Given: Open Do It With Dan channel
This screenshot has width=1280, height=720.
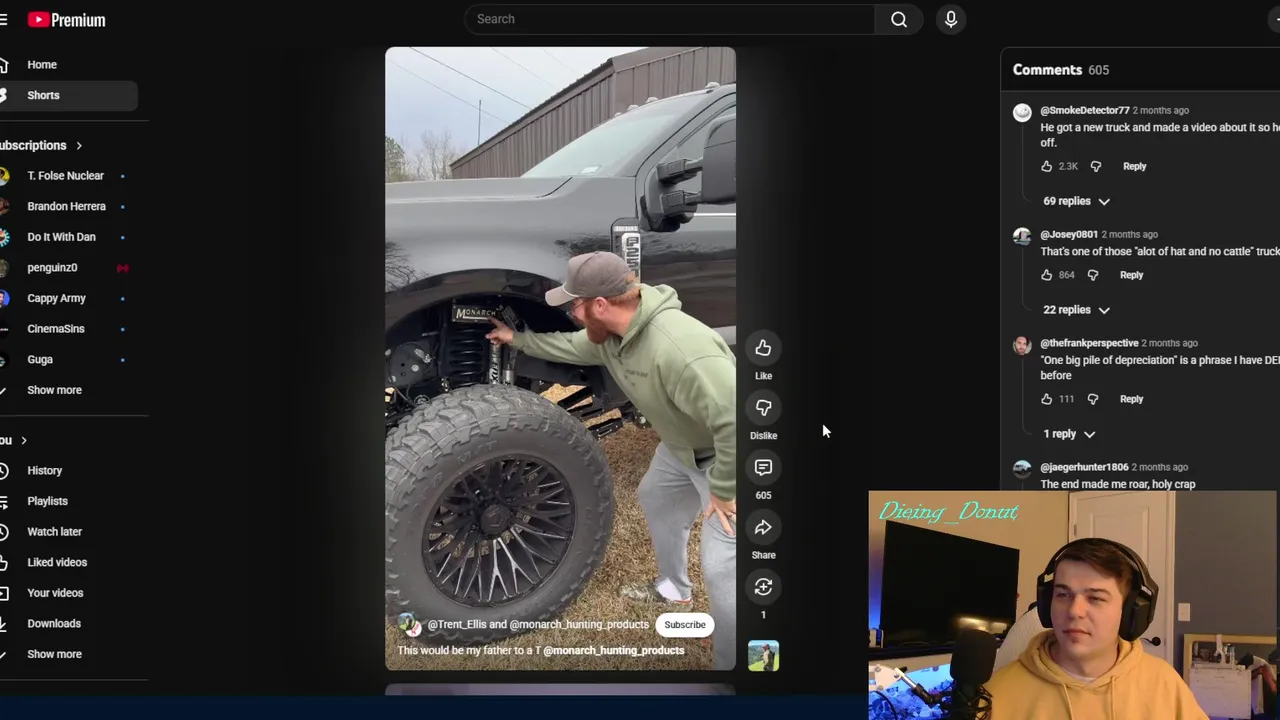Looking at the screenshot, I should [x=61, y=237].
